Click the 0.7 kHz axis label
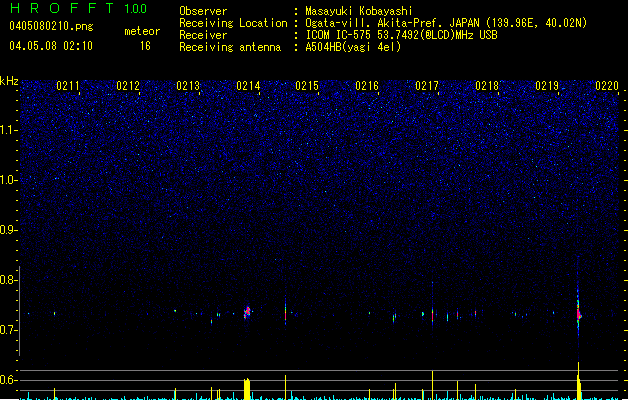Viewport: 629px width, 400px height. [8, 330]
